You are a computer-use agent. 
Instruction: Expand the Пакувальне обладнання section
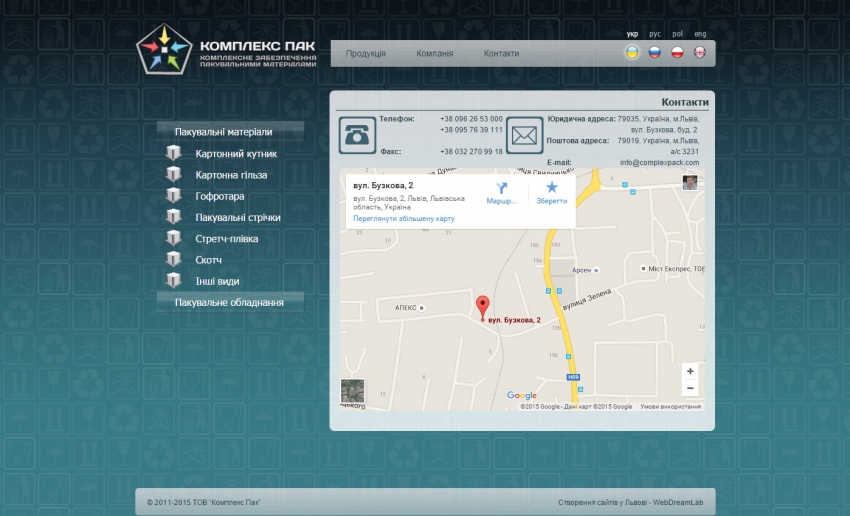tap(229, 302)
